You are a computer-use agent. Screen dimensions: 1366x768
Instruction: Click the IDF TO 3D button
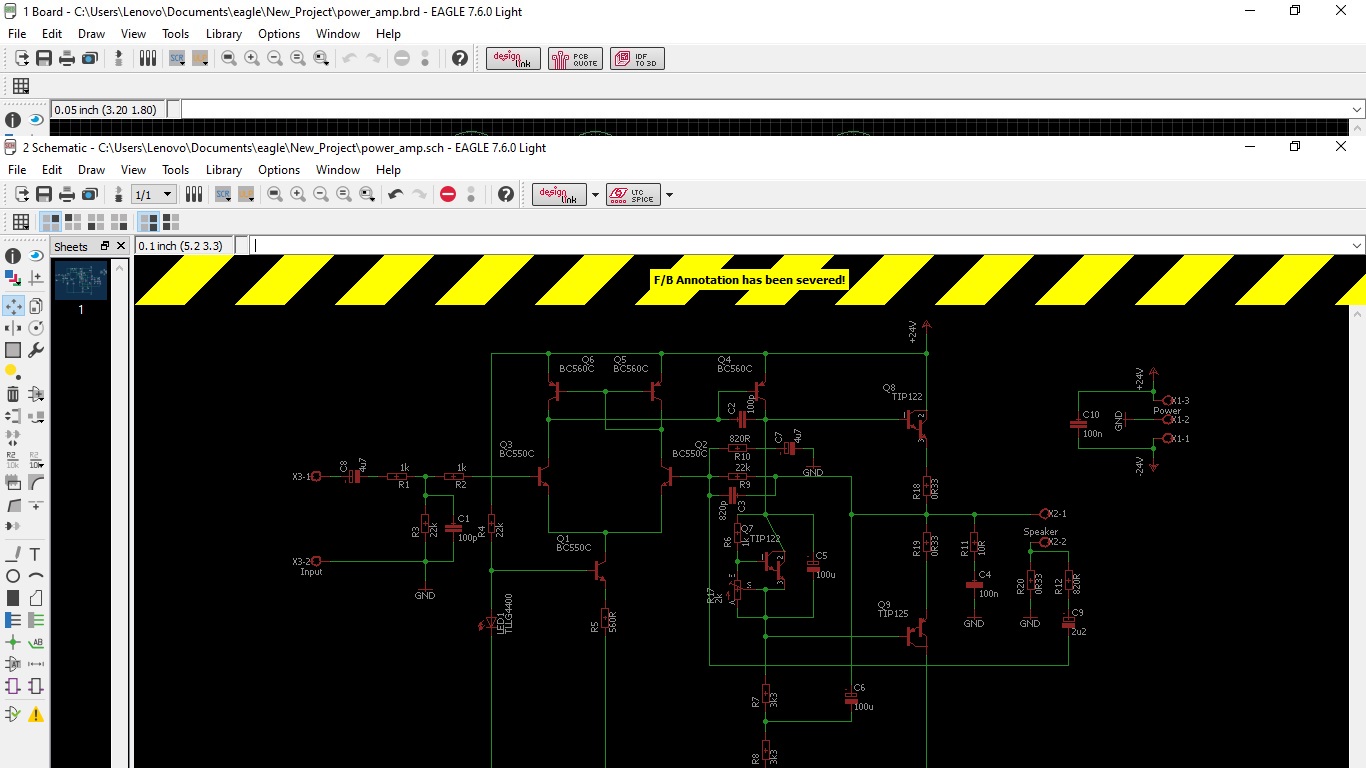click(637, 58)
